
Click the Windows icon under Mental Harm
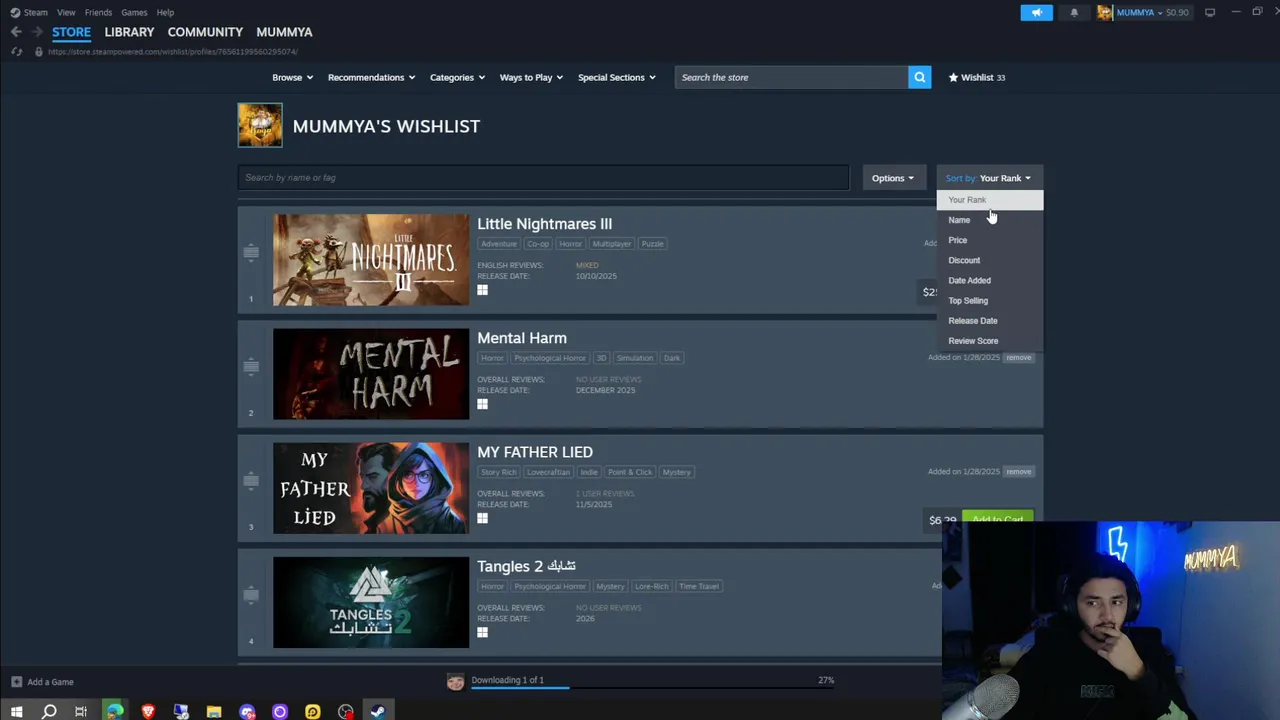click(482, 404)
